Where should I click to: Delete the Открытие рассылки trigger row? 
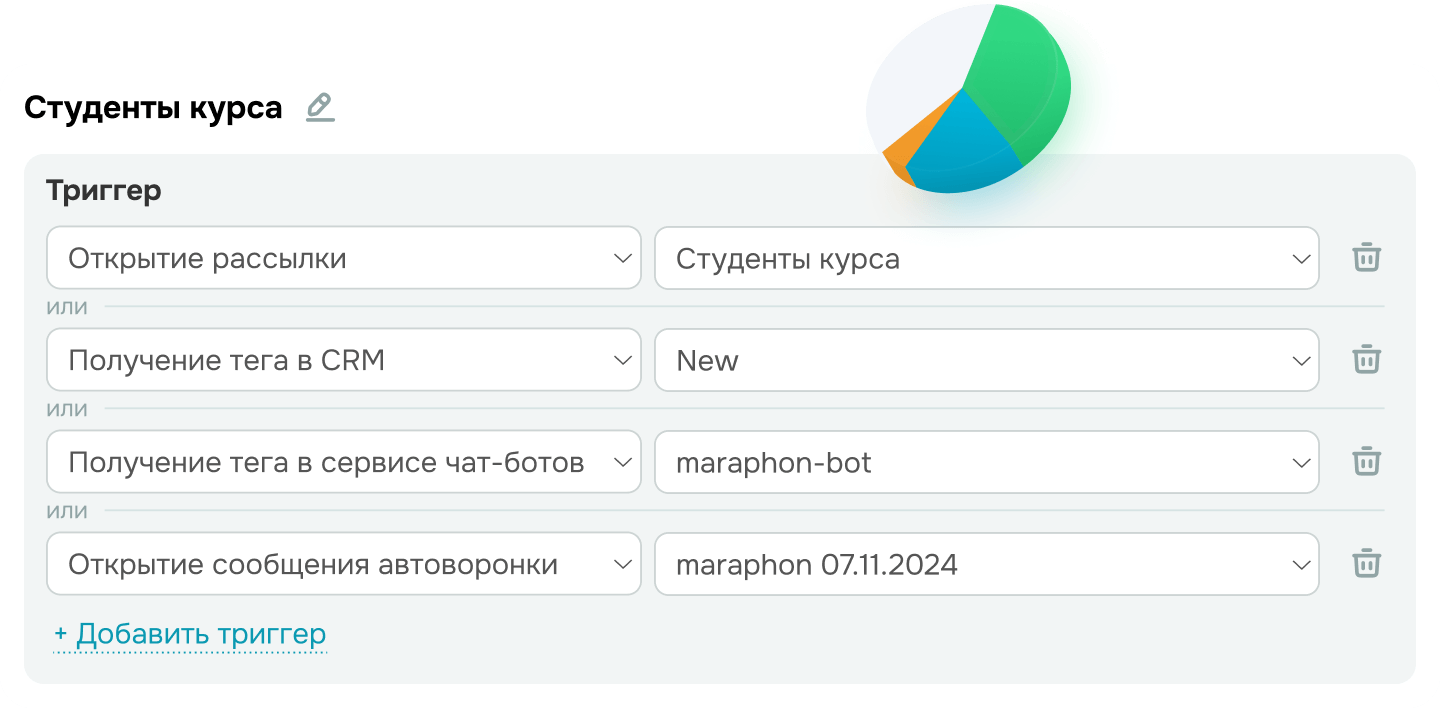click(x=1366, y=258)
